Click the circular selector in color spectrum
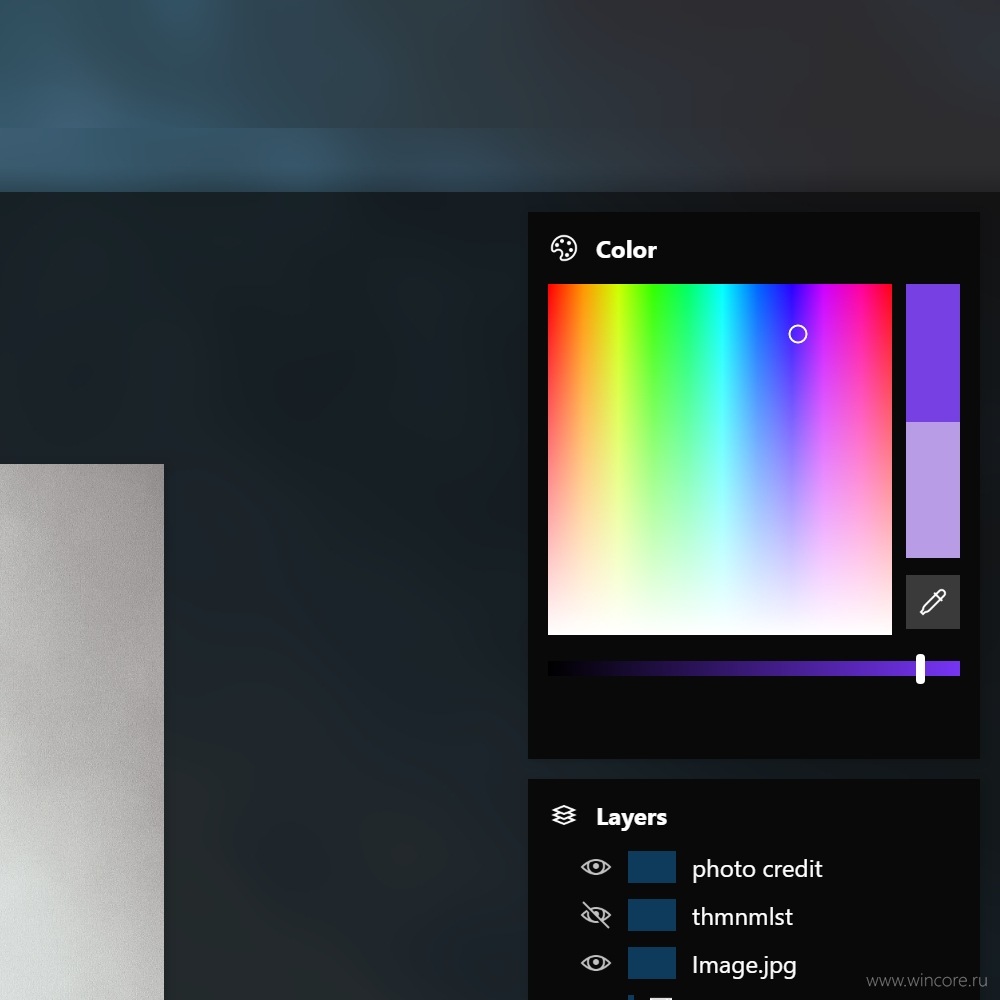1000x1000 pixels. tap(798, 334)
